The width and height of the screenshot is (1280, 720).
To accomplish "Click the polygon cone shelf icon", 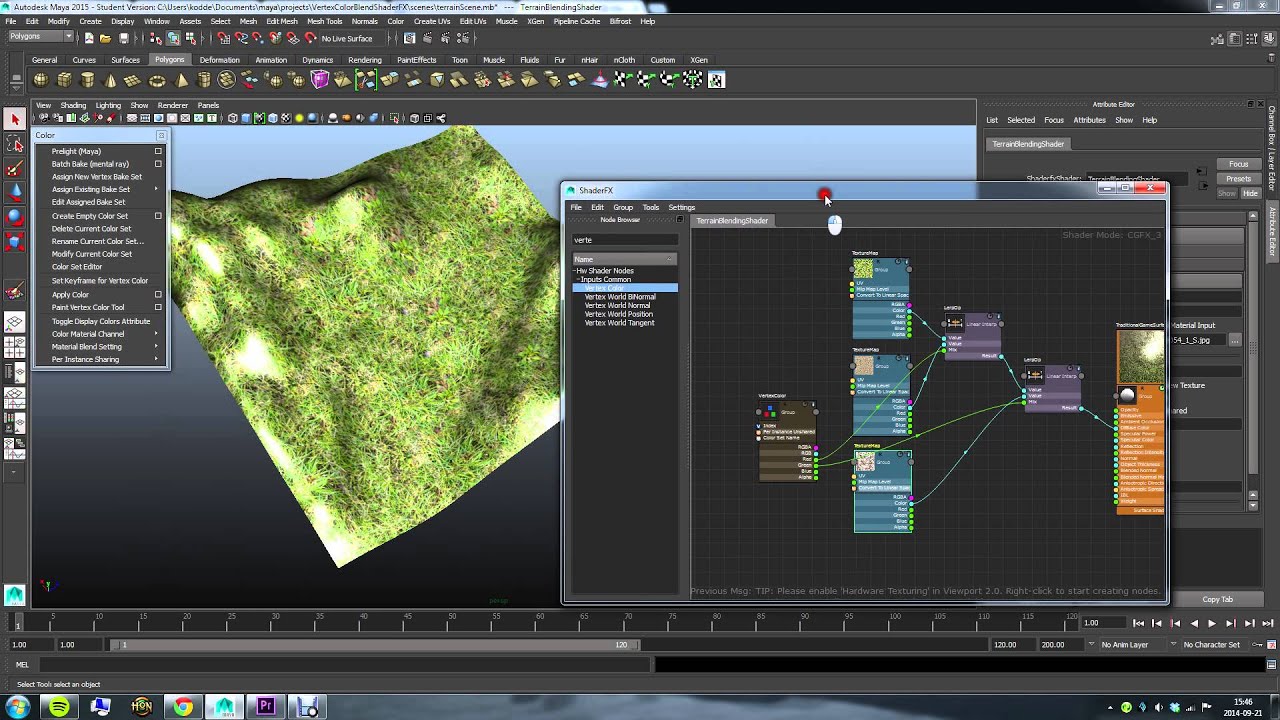I will coord(111,80).
